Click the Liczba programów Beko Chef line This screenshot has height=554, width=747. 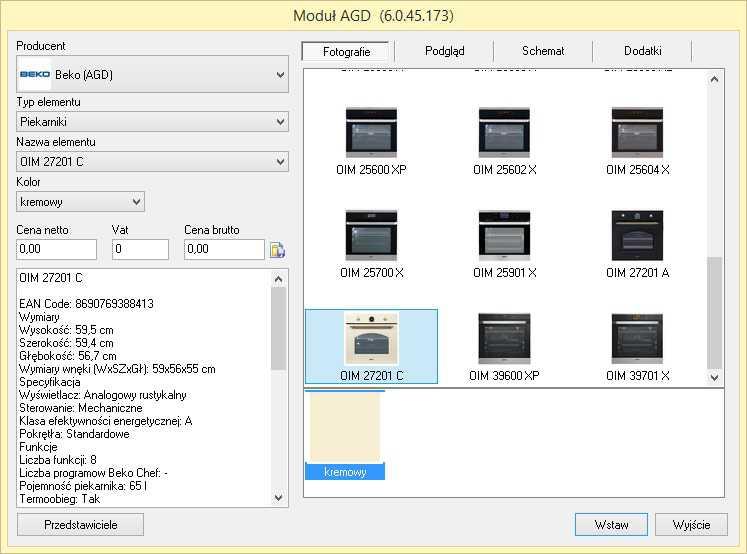93,473
